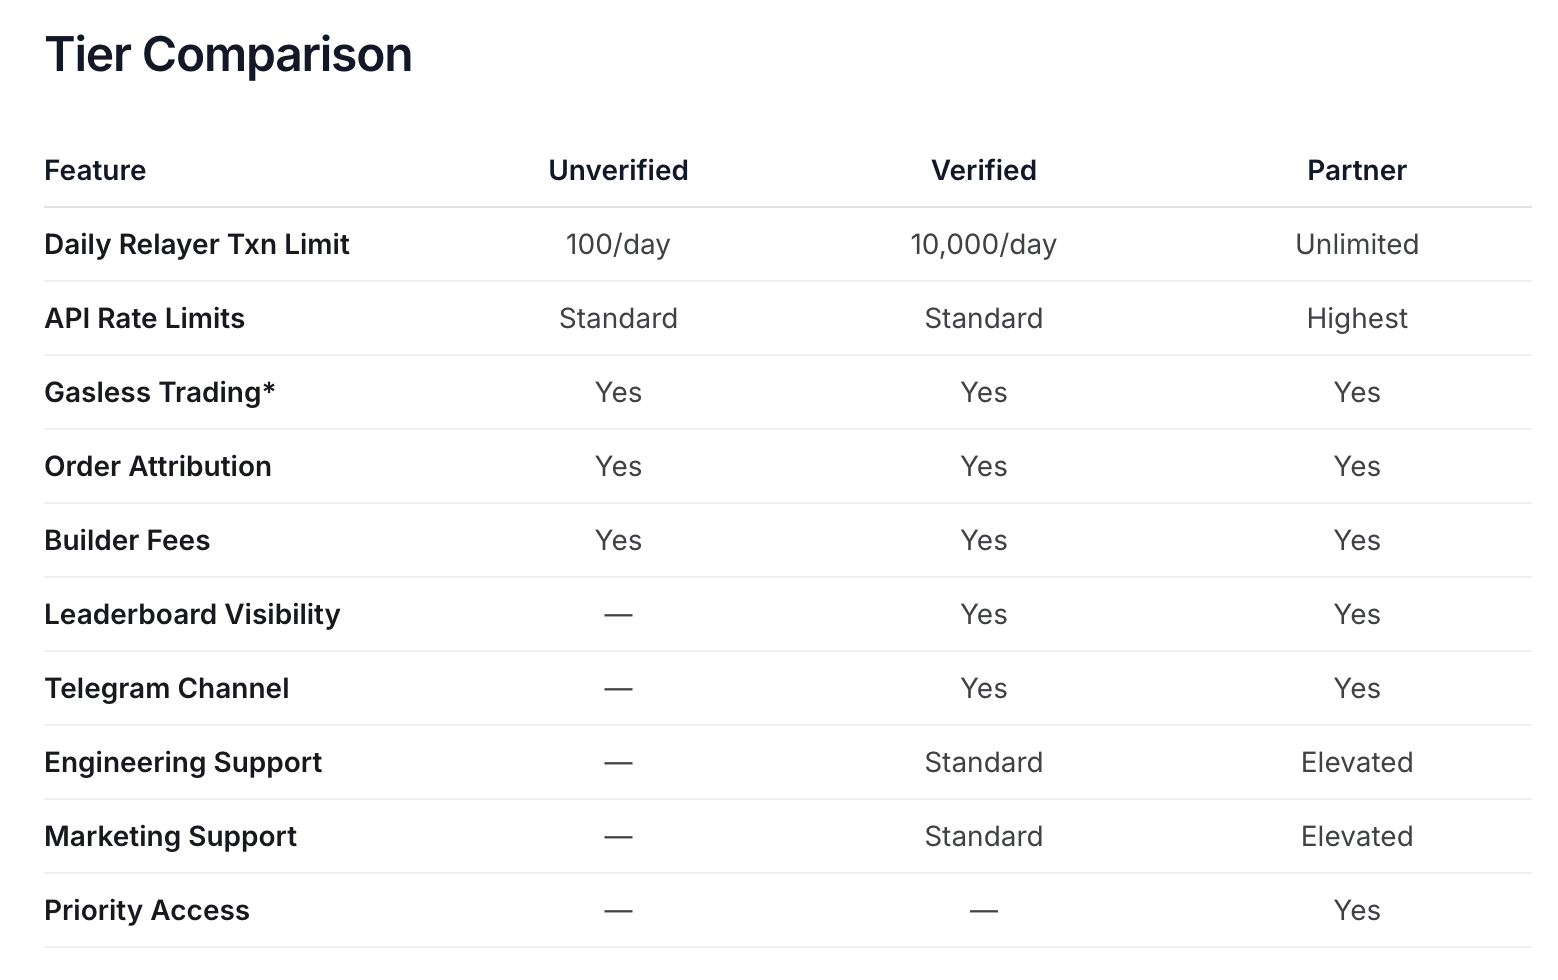Select the Marketing Support row label

(x=170, y=836)
